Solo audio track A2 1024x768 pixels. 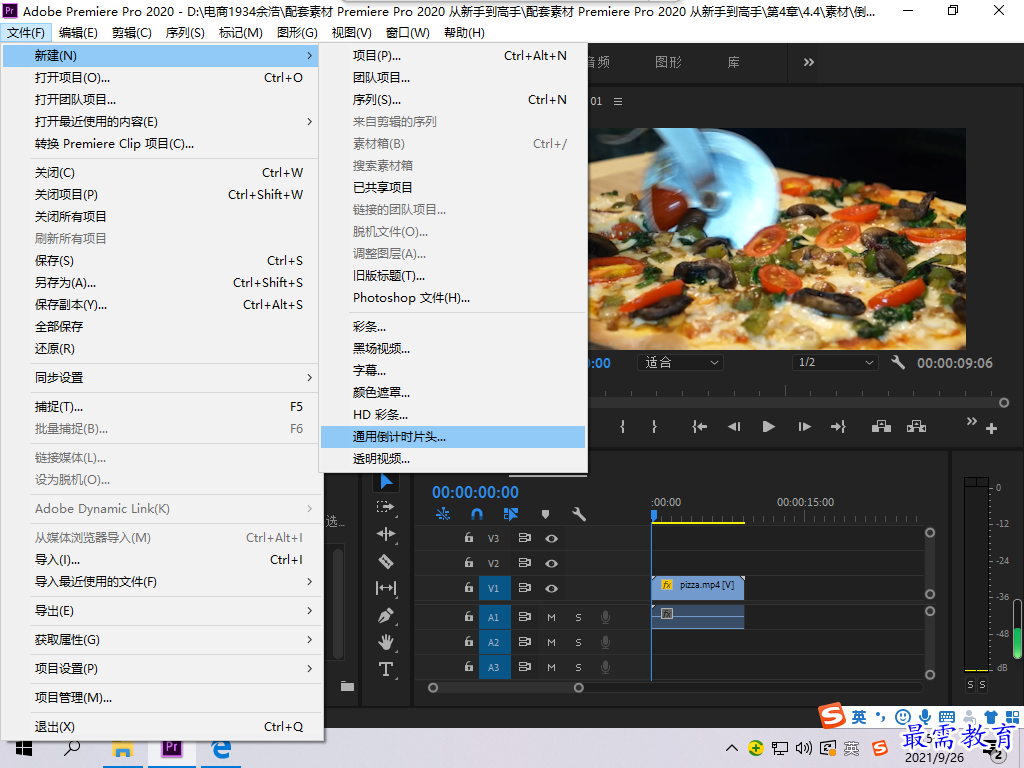coord(578,642)
